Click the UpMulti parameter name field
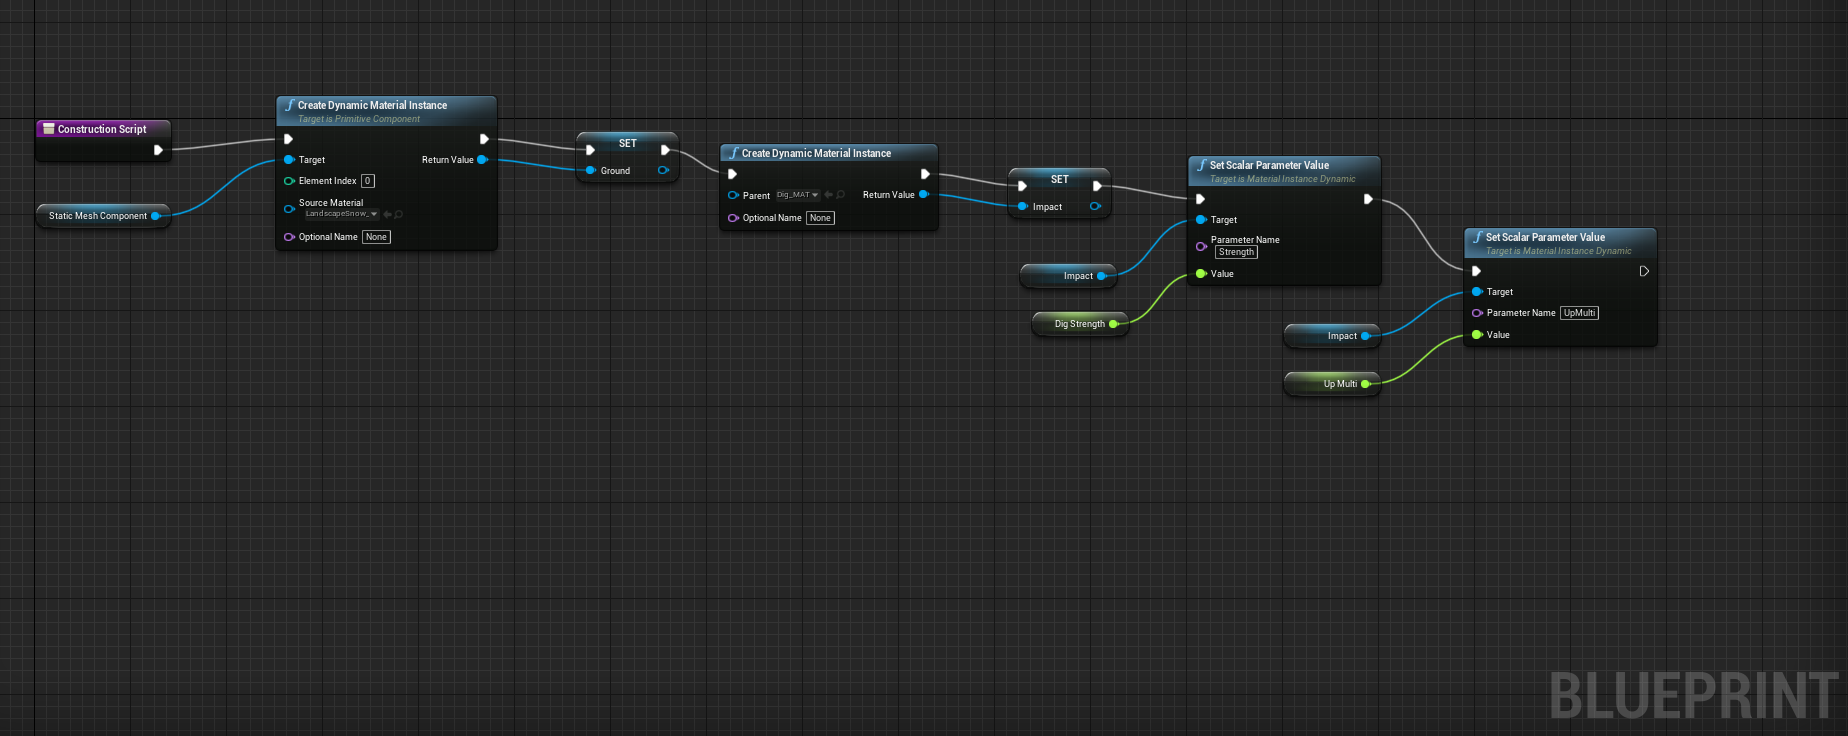Viewport: 1848px width, 736px height. click(1579, 313)
